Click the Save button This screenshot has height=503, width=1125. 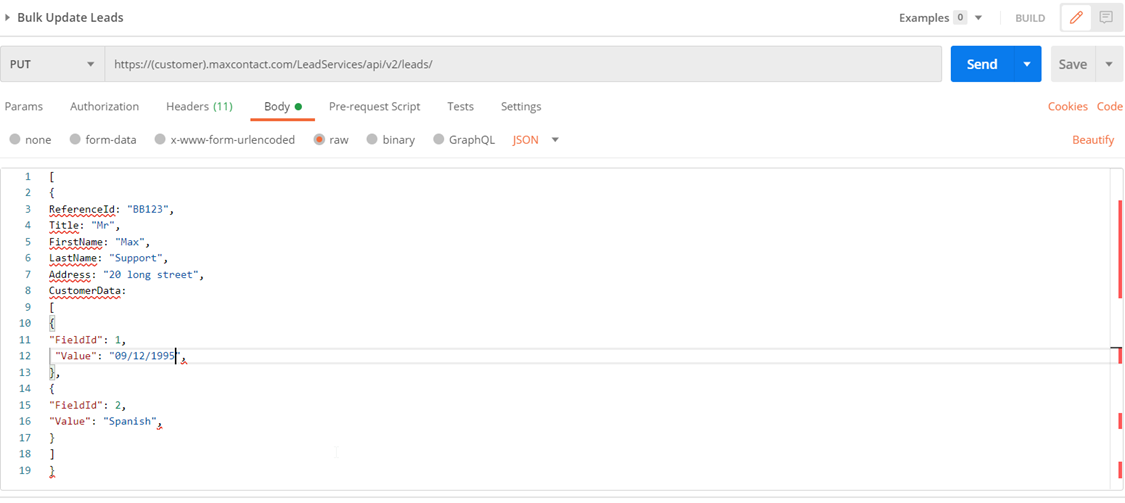click(1073, 64)
